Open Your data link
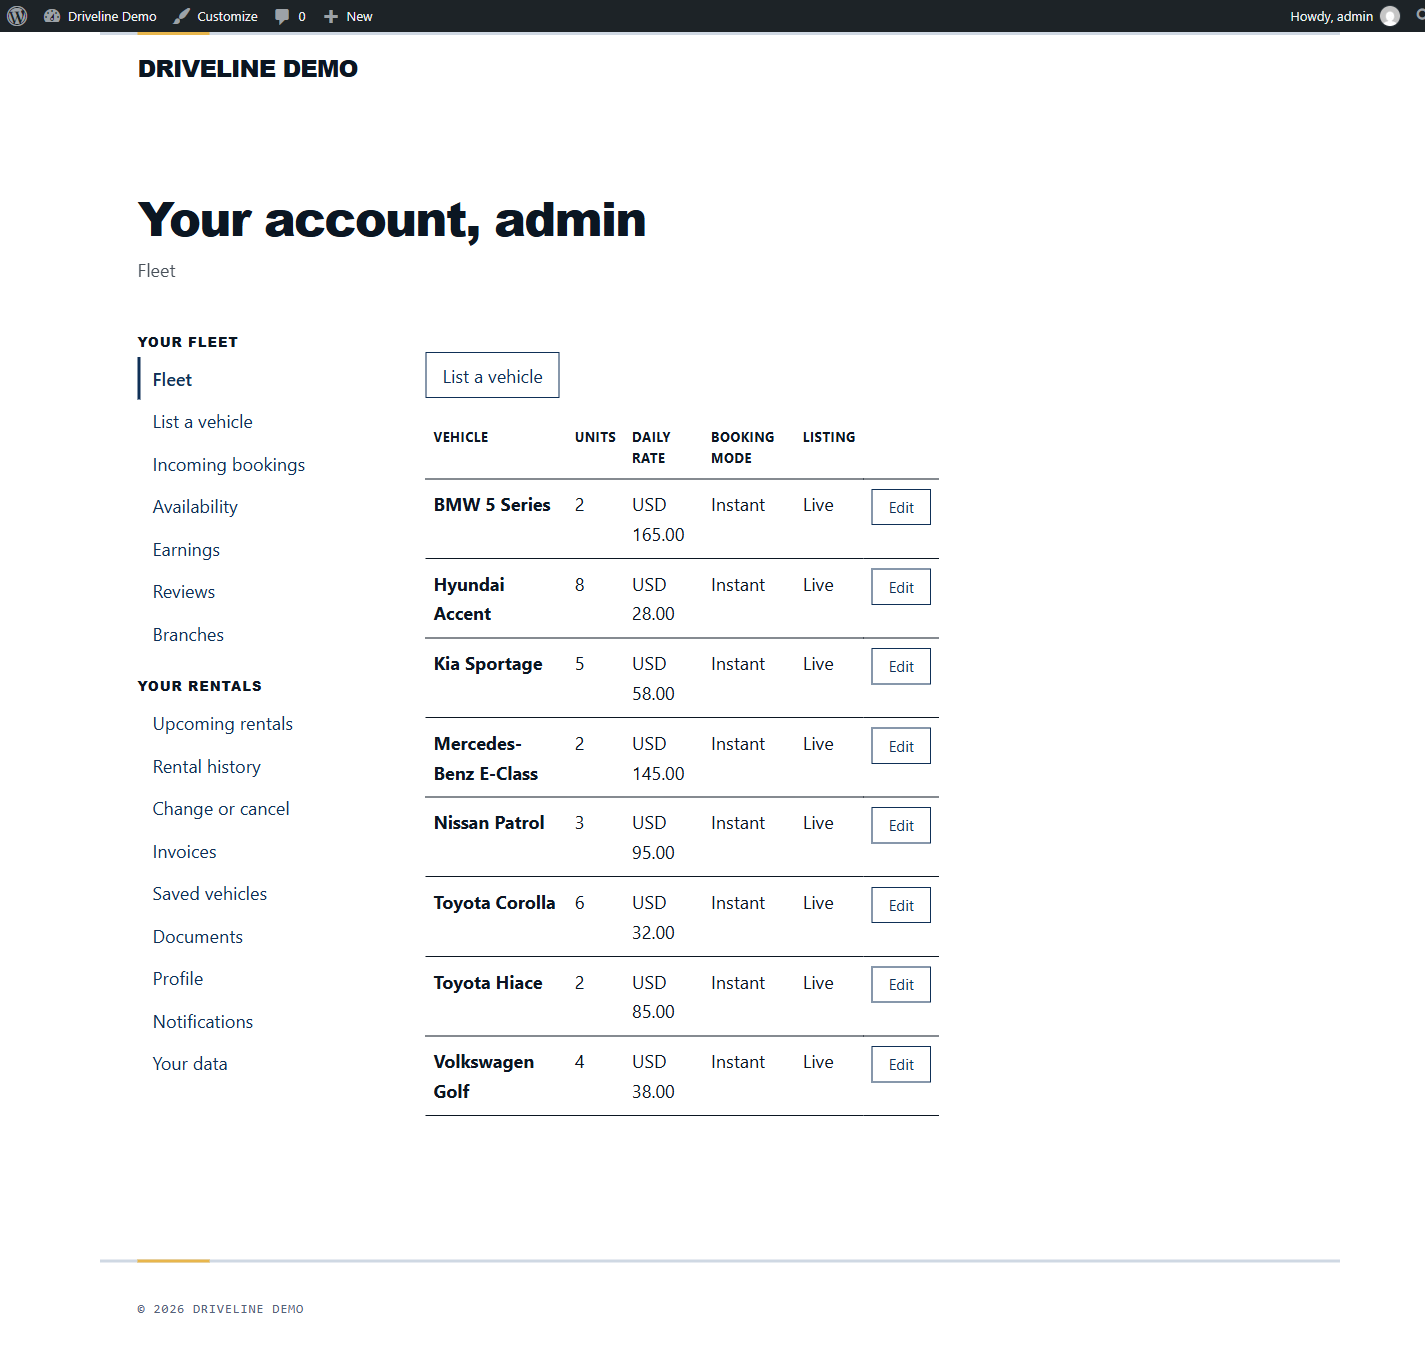 pyautogui.click(x=190, y=1064)
